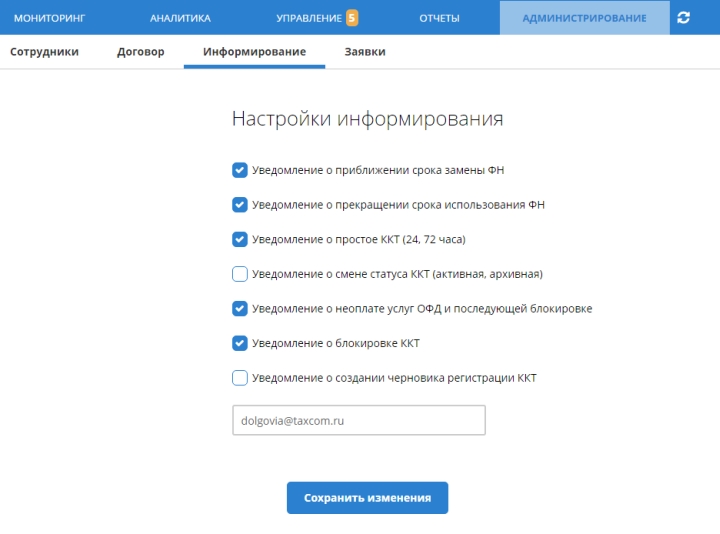Screen dimensions: 720x534
Task: Click the email field dolgovia@taxcom.ru
Action: coord(359,420)
